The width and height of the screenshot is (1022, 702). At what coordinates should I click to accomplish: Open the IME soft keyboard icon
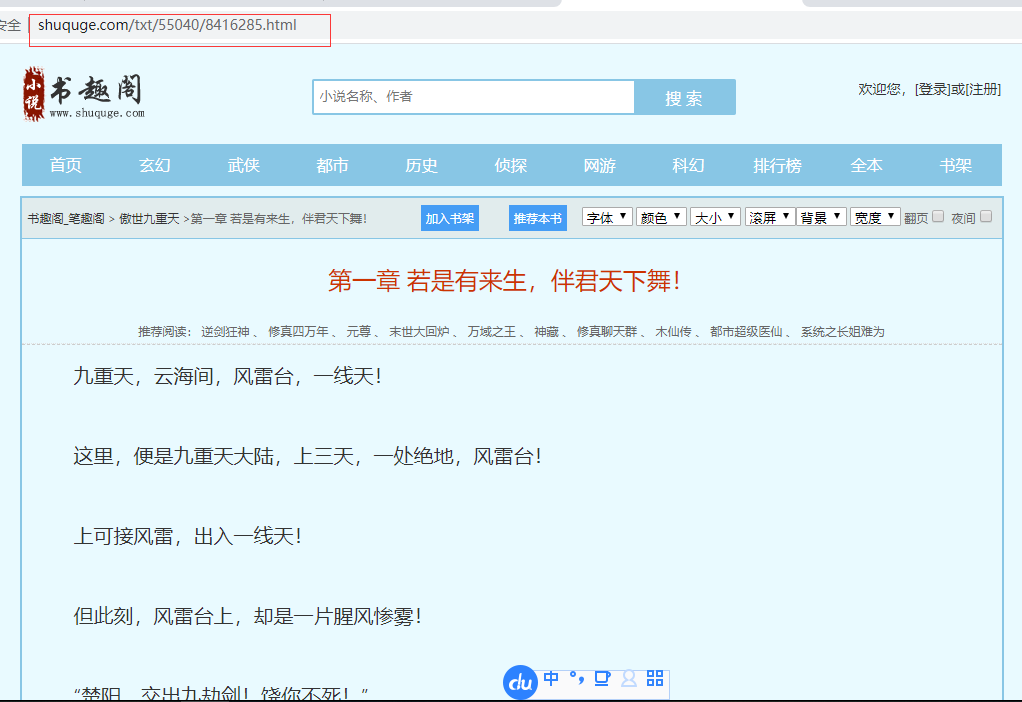602,679
